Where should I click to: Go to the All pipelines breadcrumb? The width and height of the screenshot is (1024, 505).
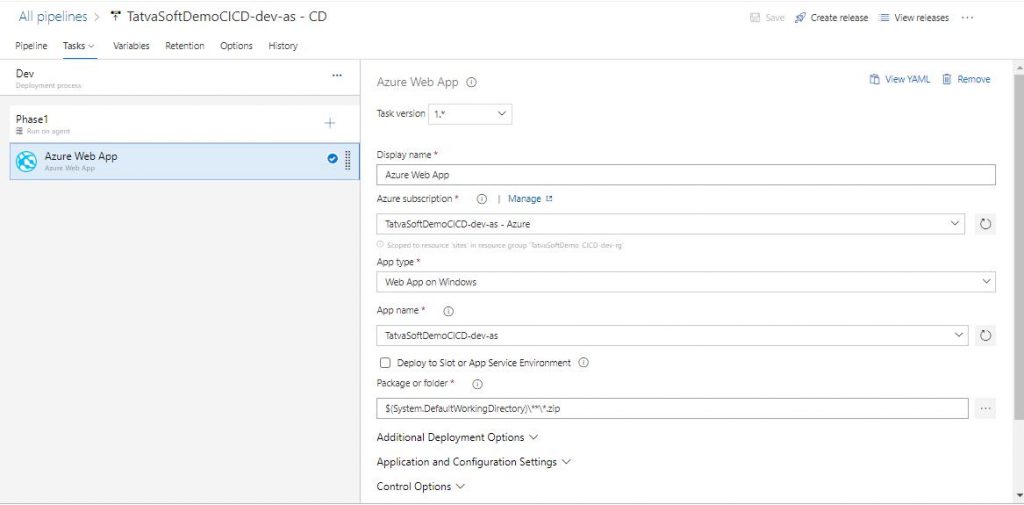[x=53, y=17]
